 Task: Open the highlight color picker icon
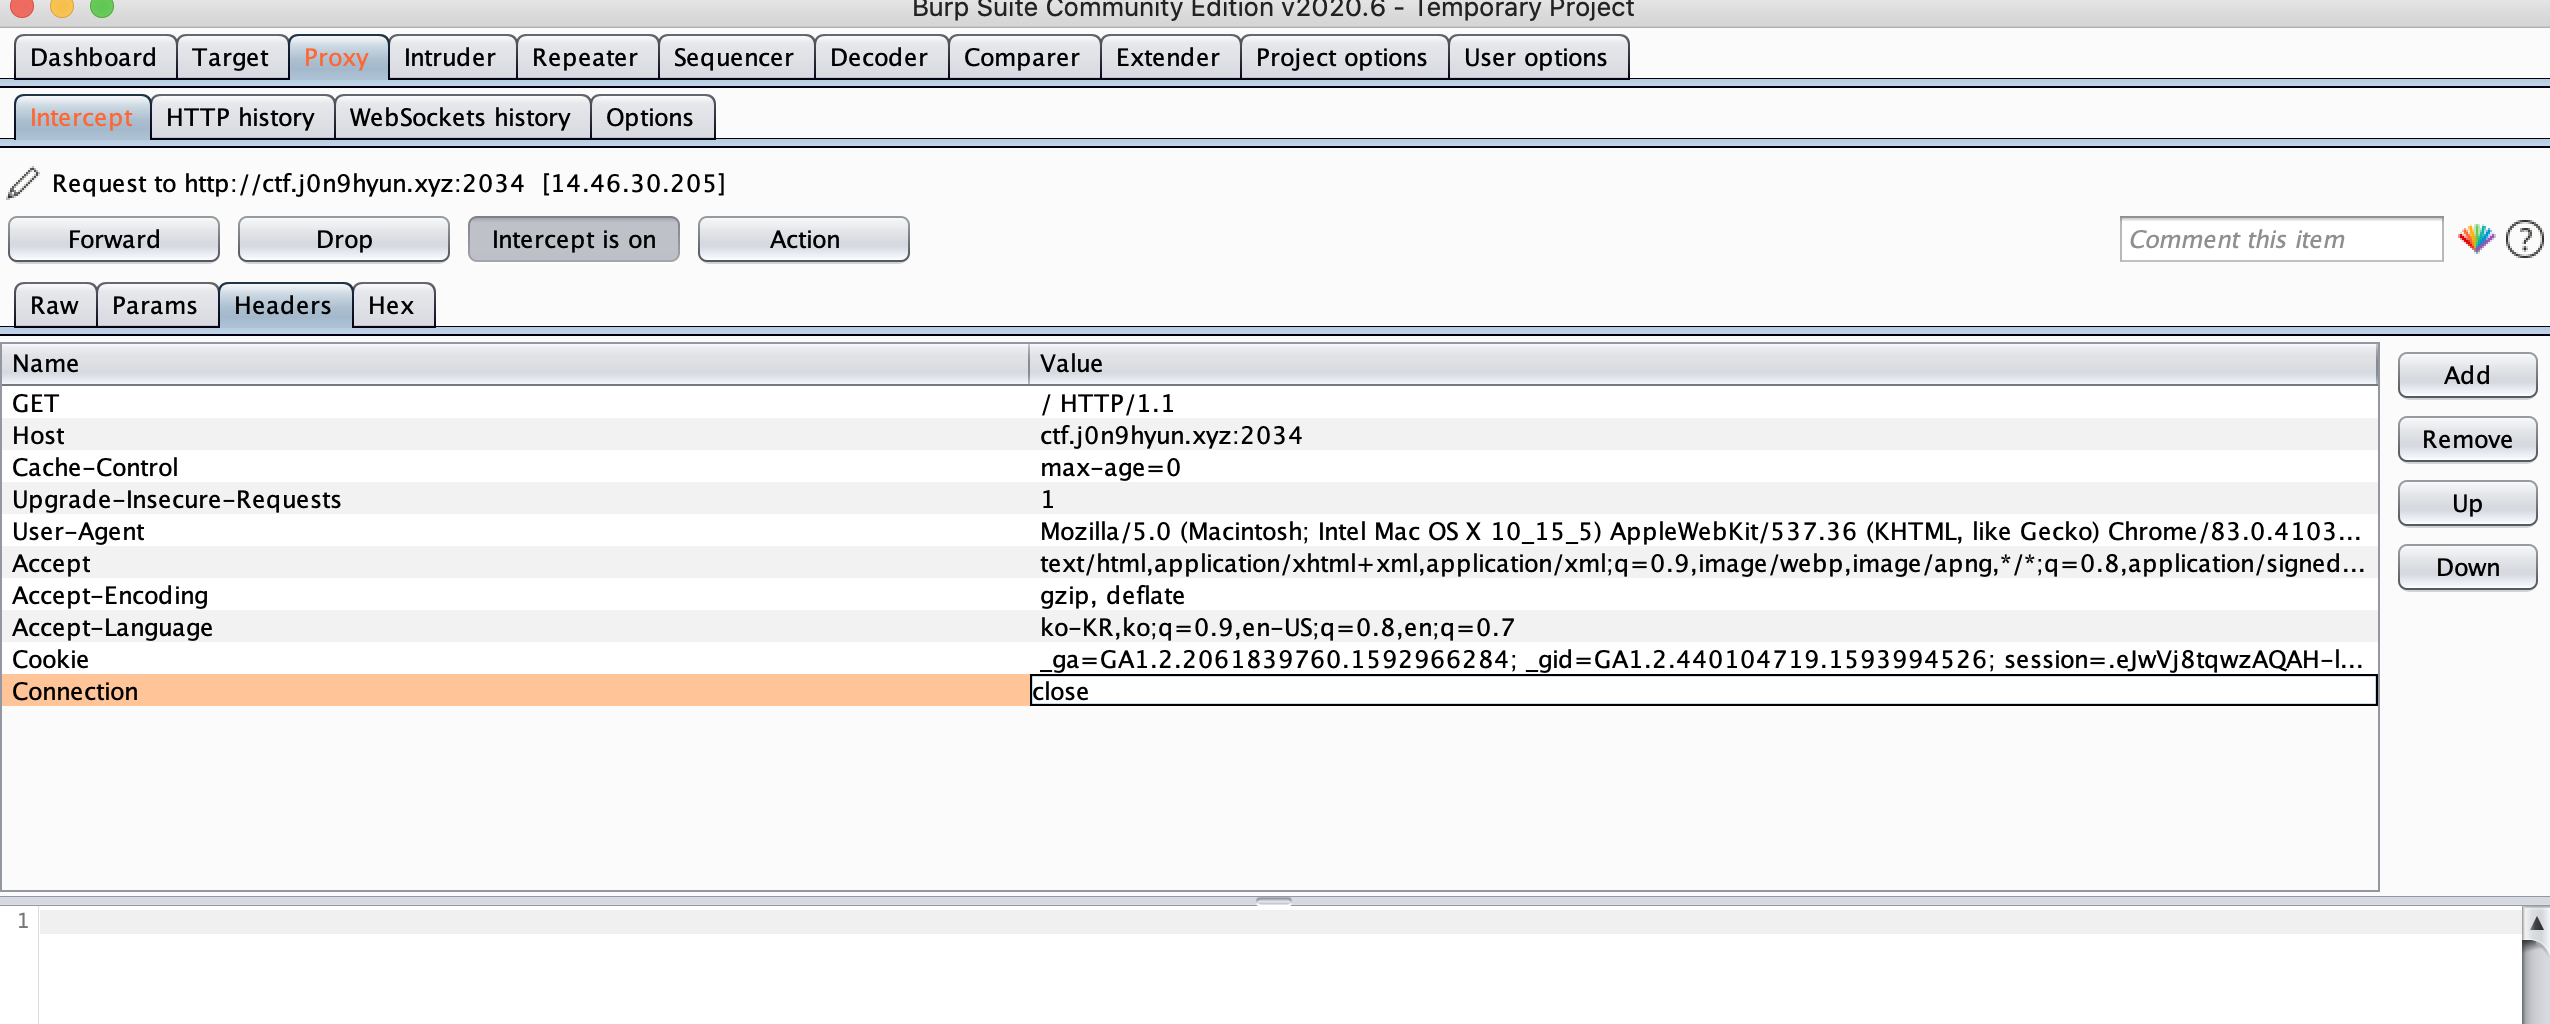tap(2476, 240)
